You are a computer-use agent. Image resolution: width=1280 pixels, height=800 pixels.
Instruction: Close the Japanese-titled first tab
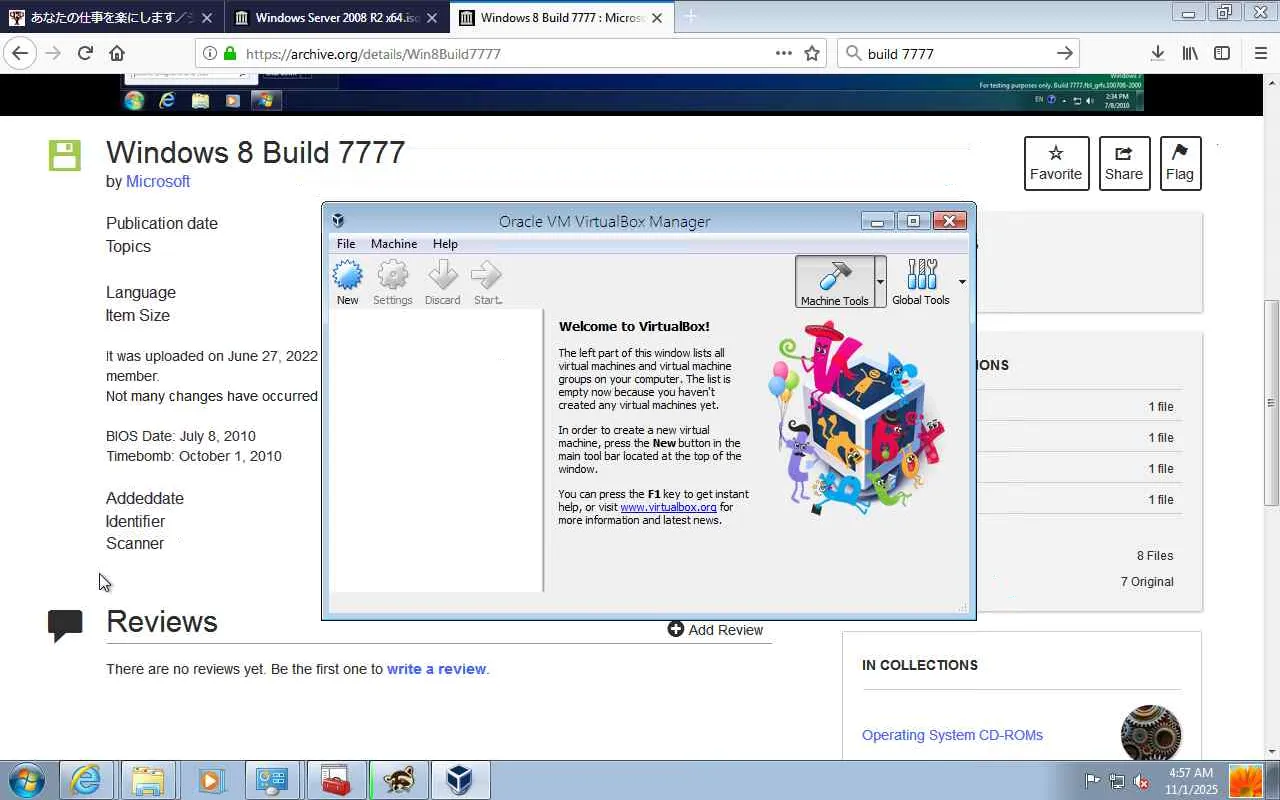pyautogui.click(x=207, y=17)
